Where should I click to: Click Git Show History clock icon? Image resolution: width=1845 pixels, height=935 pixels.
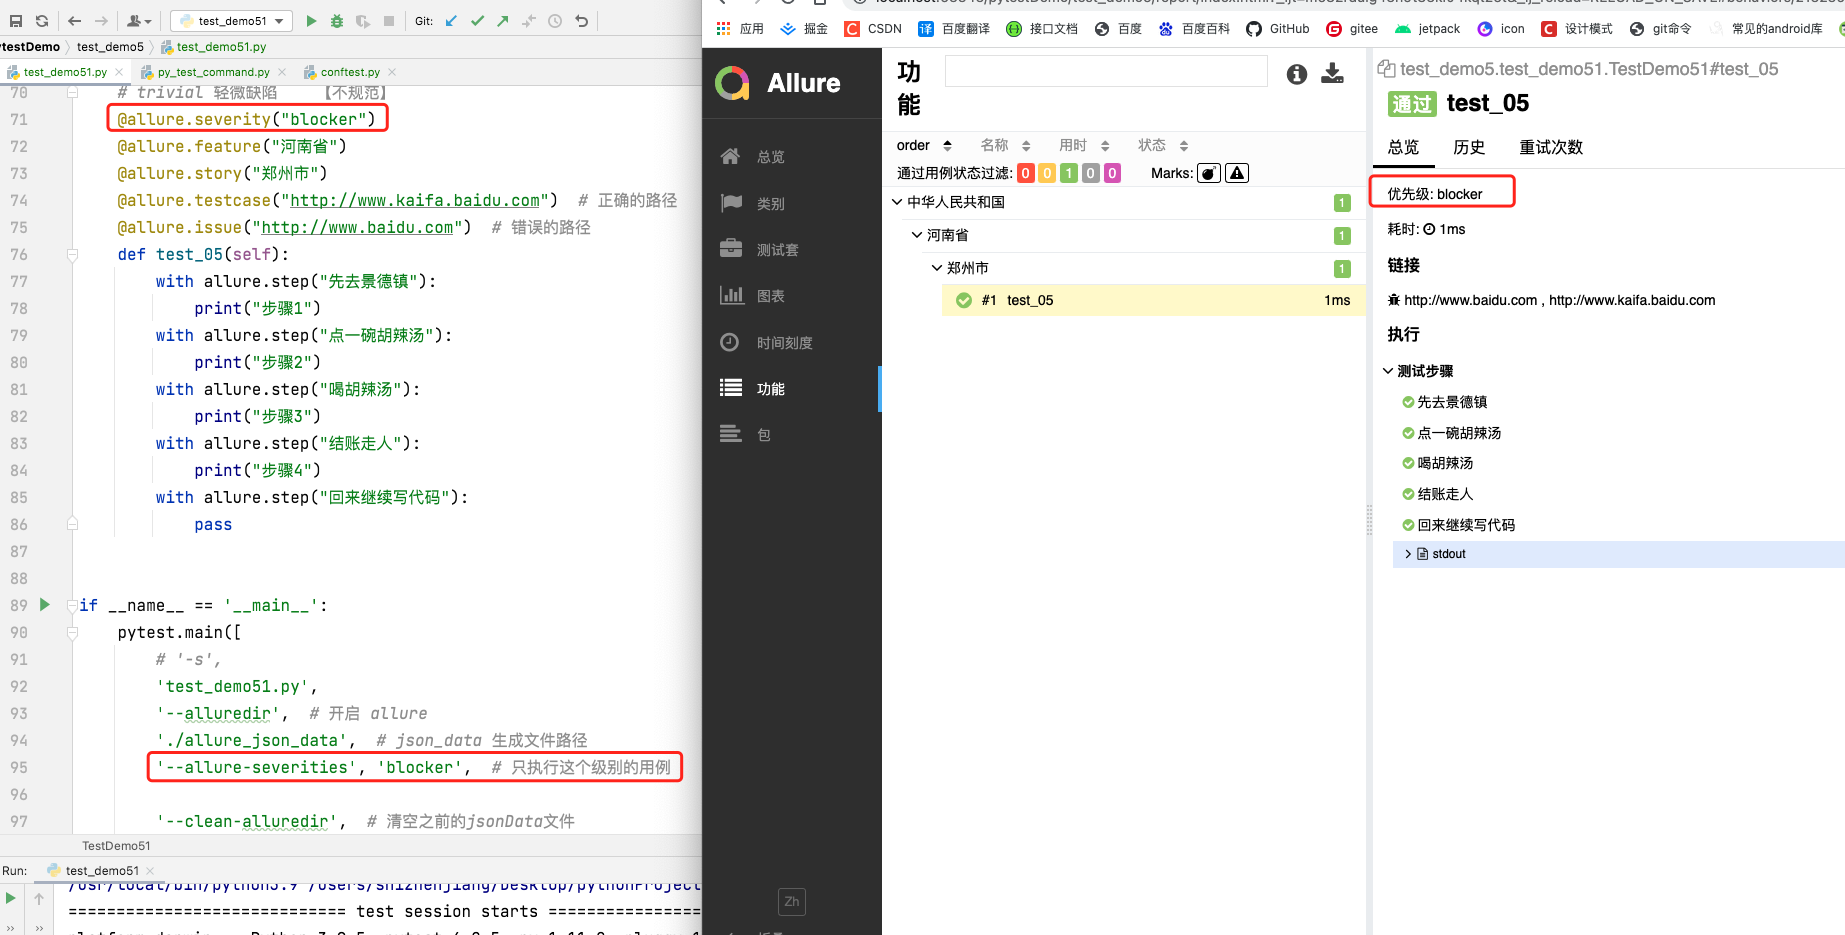555,20
